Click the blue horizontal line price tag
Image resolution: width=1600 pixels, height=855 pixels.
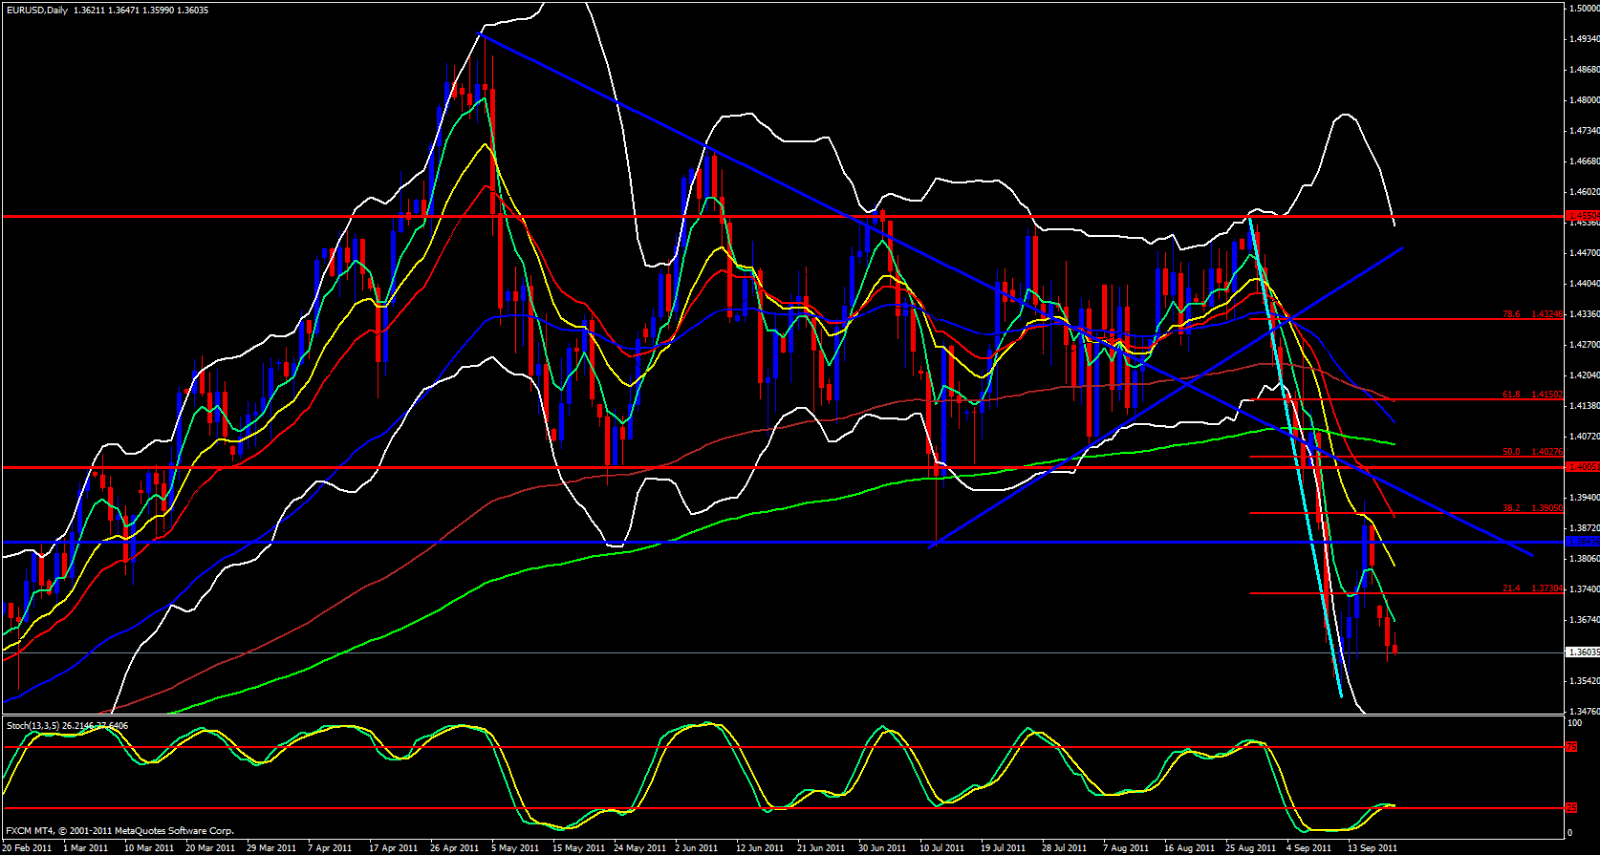[1582, 542]
